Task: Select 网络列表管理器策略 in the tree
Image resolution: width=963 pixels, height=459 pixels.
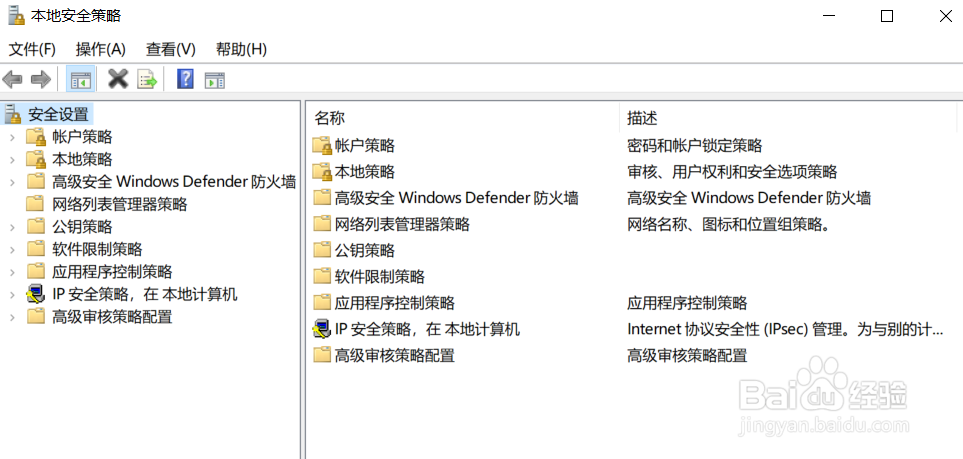Action: (x=120, y=204)
